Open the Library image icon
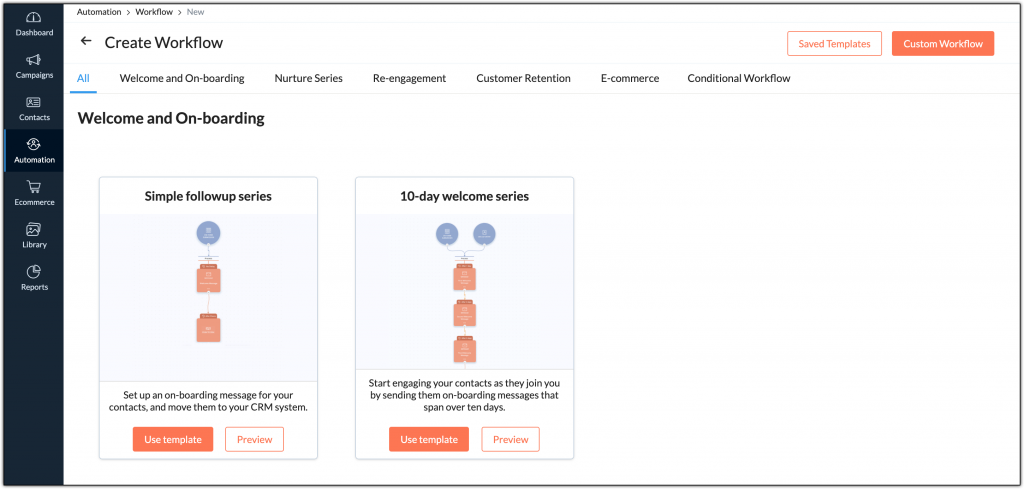Viewport: 1024px width, 489px height. [x=34, y=230]
